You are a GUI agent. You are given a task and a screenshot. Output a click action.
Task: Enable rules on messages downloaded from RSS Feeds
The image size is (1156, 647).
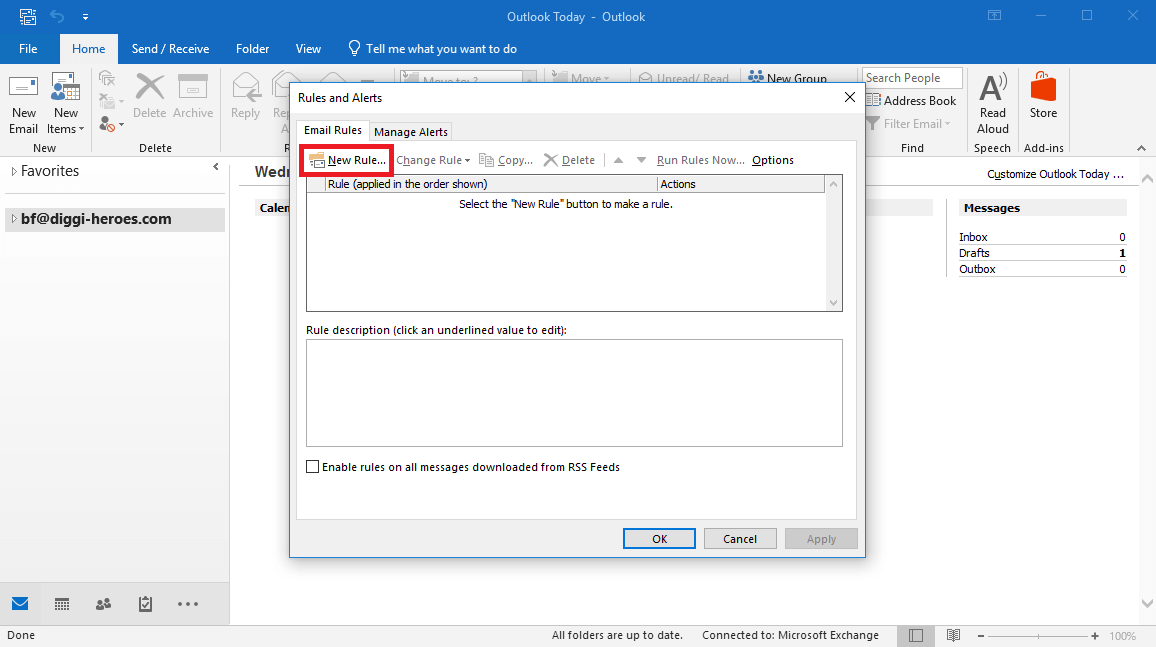[x=312, y=466]
